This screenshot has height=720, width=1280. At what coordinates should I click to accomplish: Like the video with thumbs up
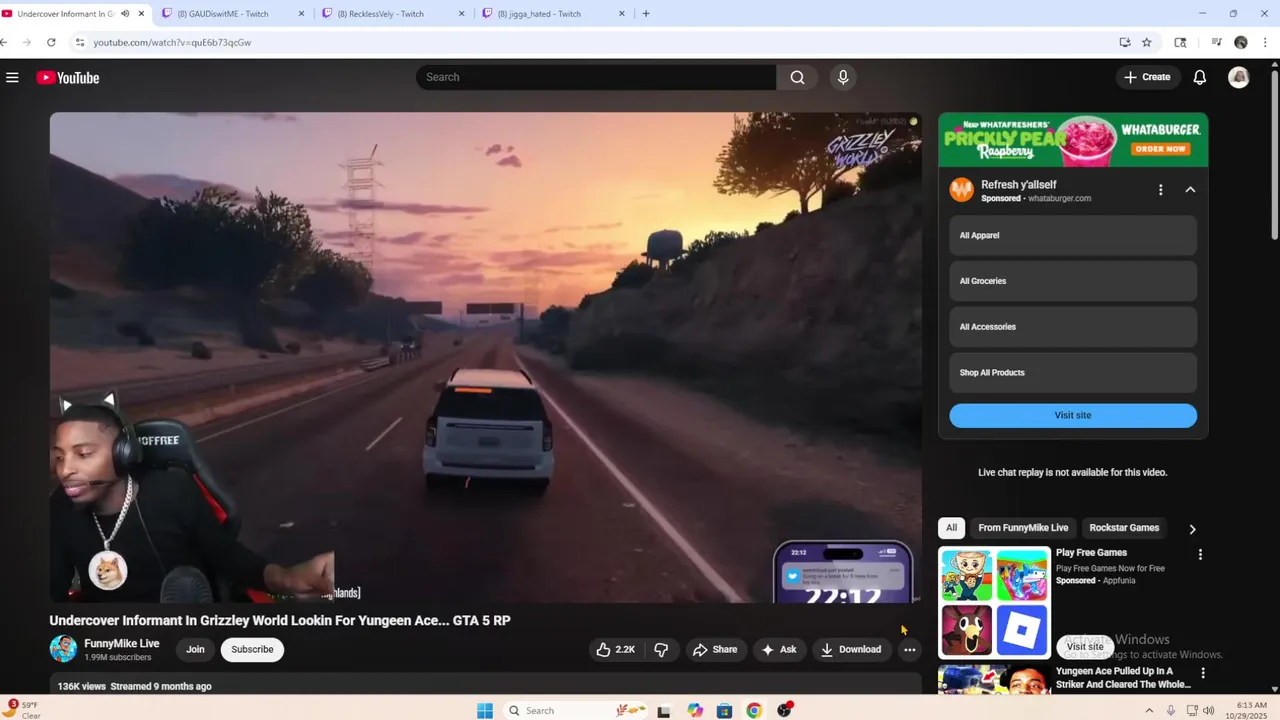click(x=615, y=649)
